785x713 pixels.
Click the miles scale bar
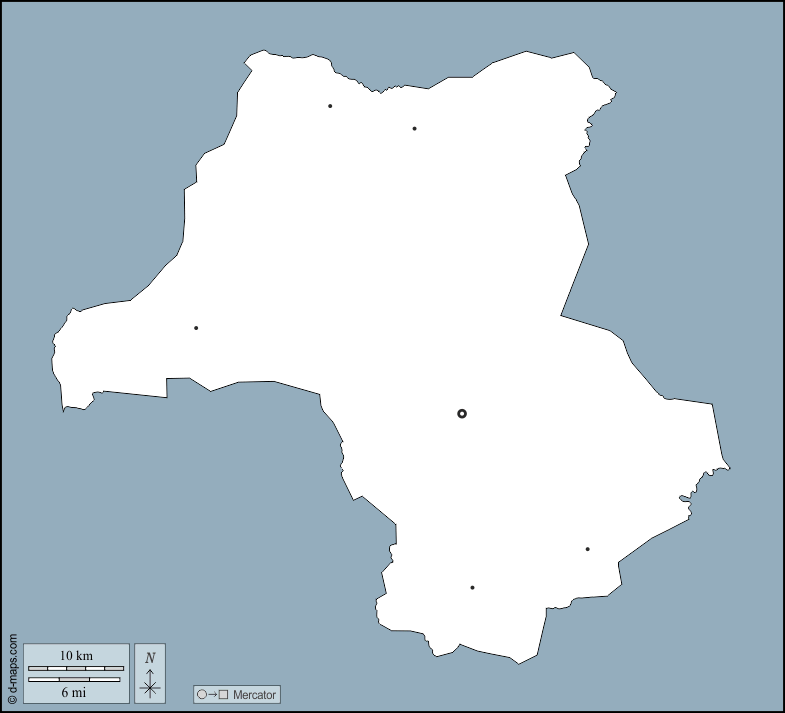[x=76, y=680]
